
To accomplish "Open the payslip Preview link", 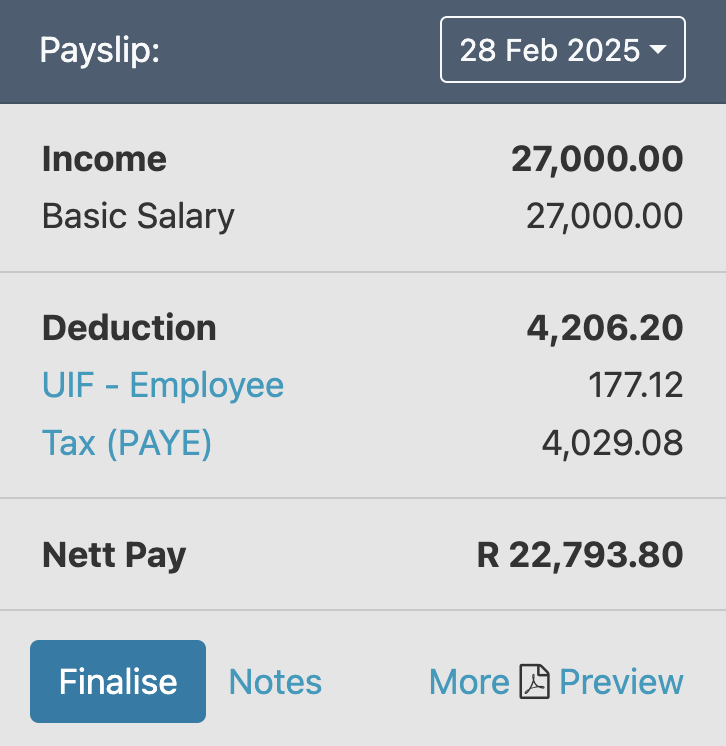I will (621, 682).
